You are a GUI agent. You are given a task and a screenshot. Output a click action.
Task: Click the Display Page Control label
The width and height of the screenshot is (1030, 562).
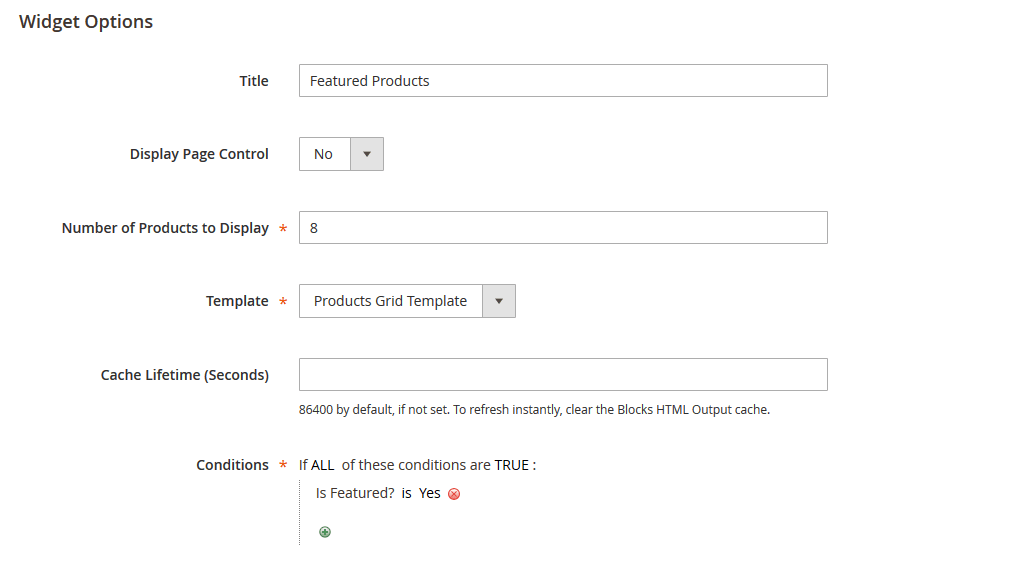tap(199, 154)
